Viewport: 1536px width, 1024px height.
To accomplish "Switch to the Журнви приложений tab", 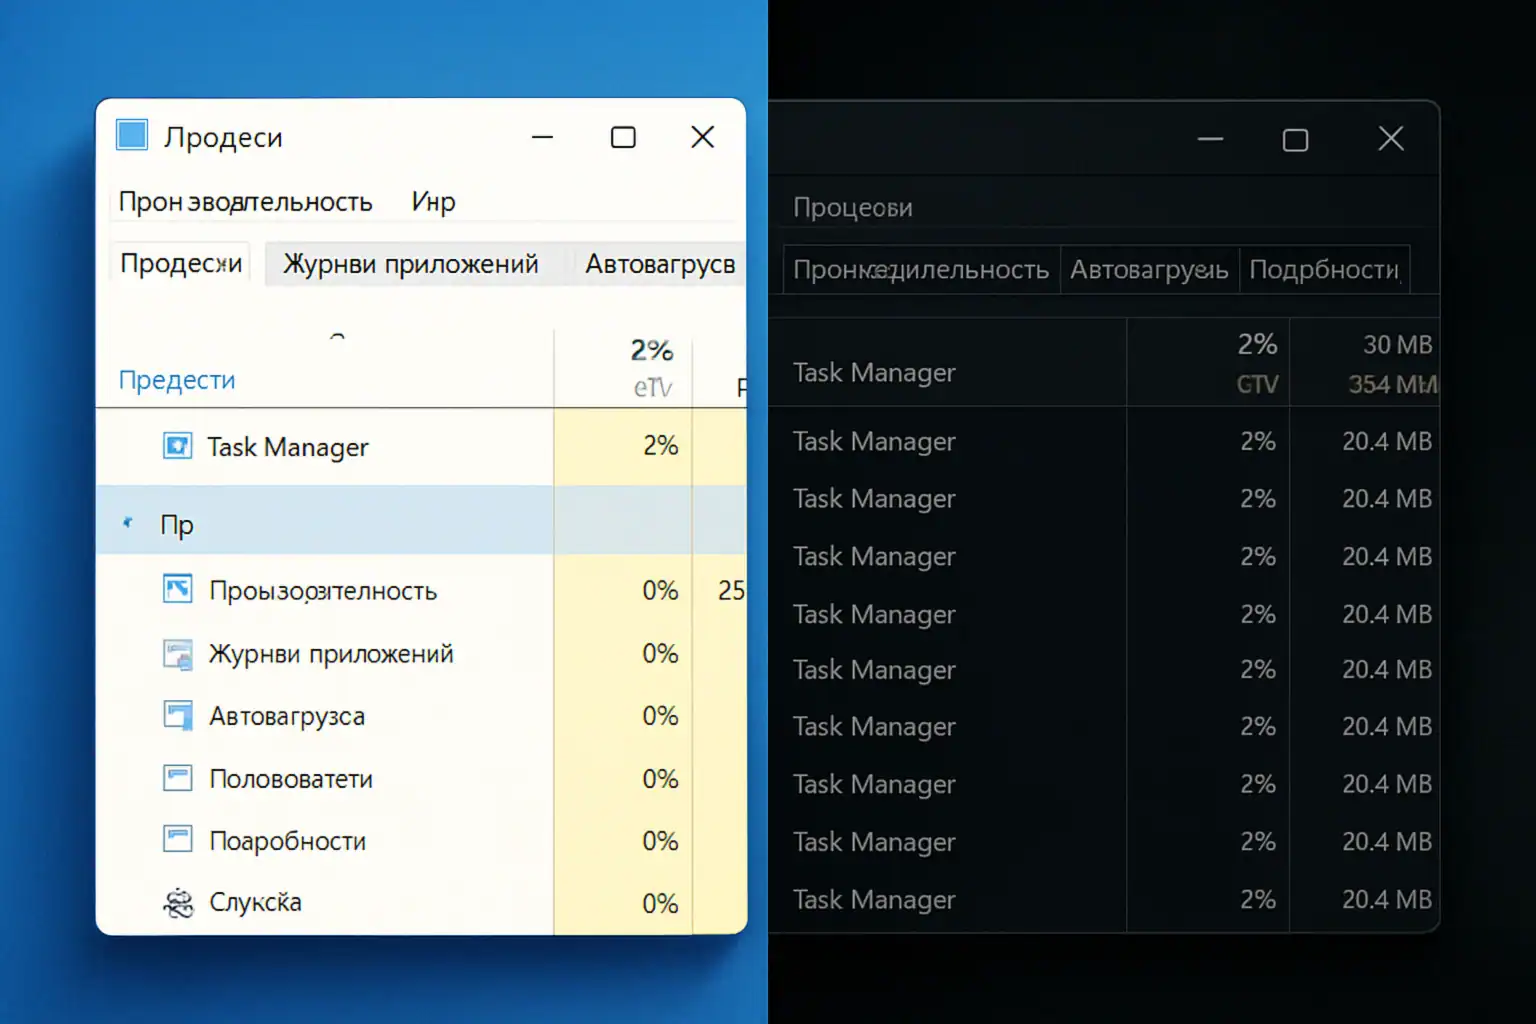I will pos(411,263).
